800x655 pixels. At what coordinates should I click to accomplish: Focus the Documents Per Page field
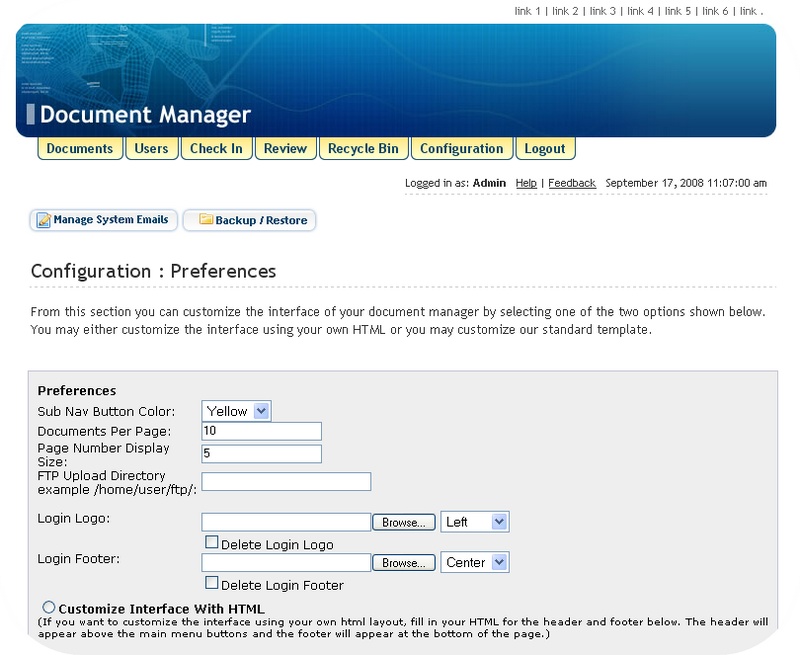point(262,431)
